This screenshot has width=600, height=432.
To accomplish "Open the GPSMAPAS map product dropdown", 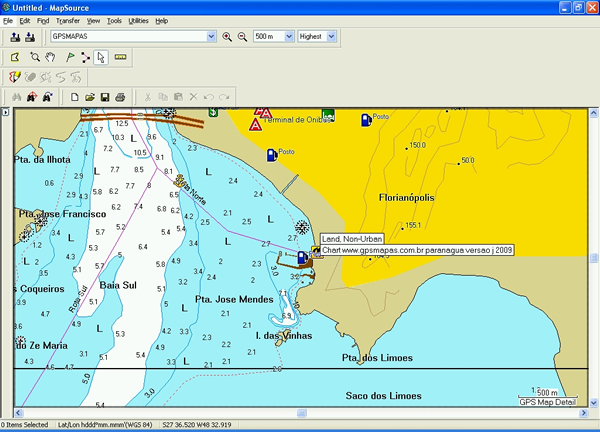I will point(210,37).
